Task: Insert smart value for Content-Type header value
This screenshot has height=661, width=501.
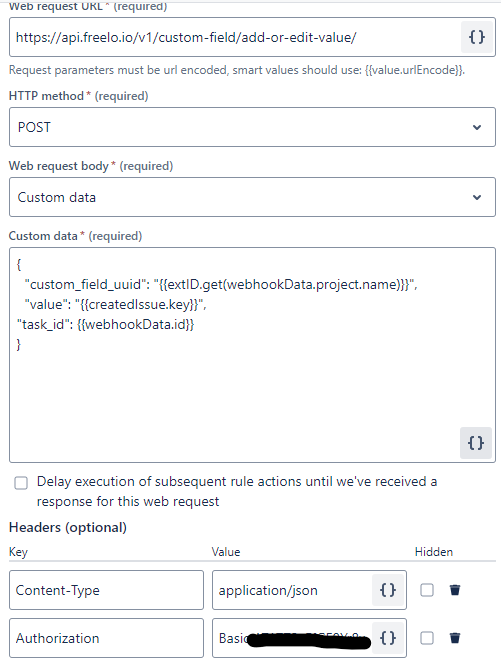Action: (x=388, y=590)
